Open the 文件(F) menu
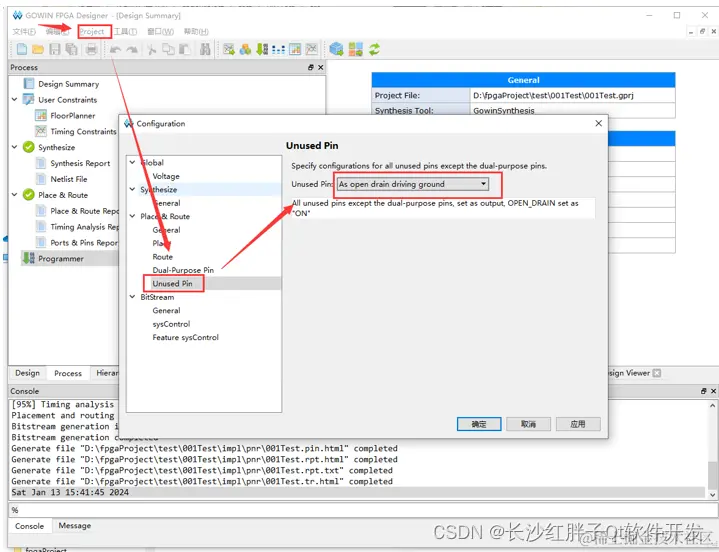 tap(24, 32)
